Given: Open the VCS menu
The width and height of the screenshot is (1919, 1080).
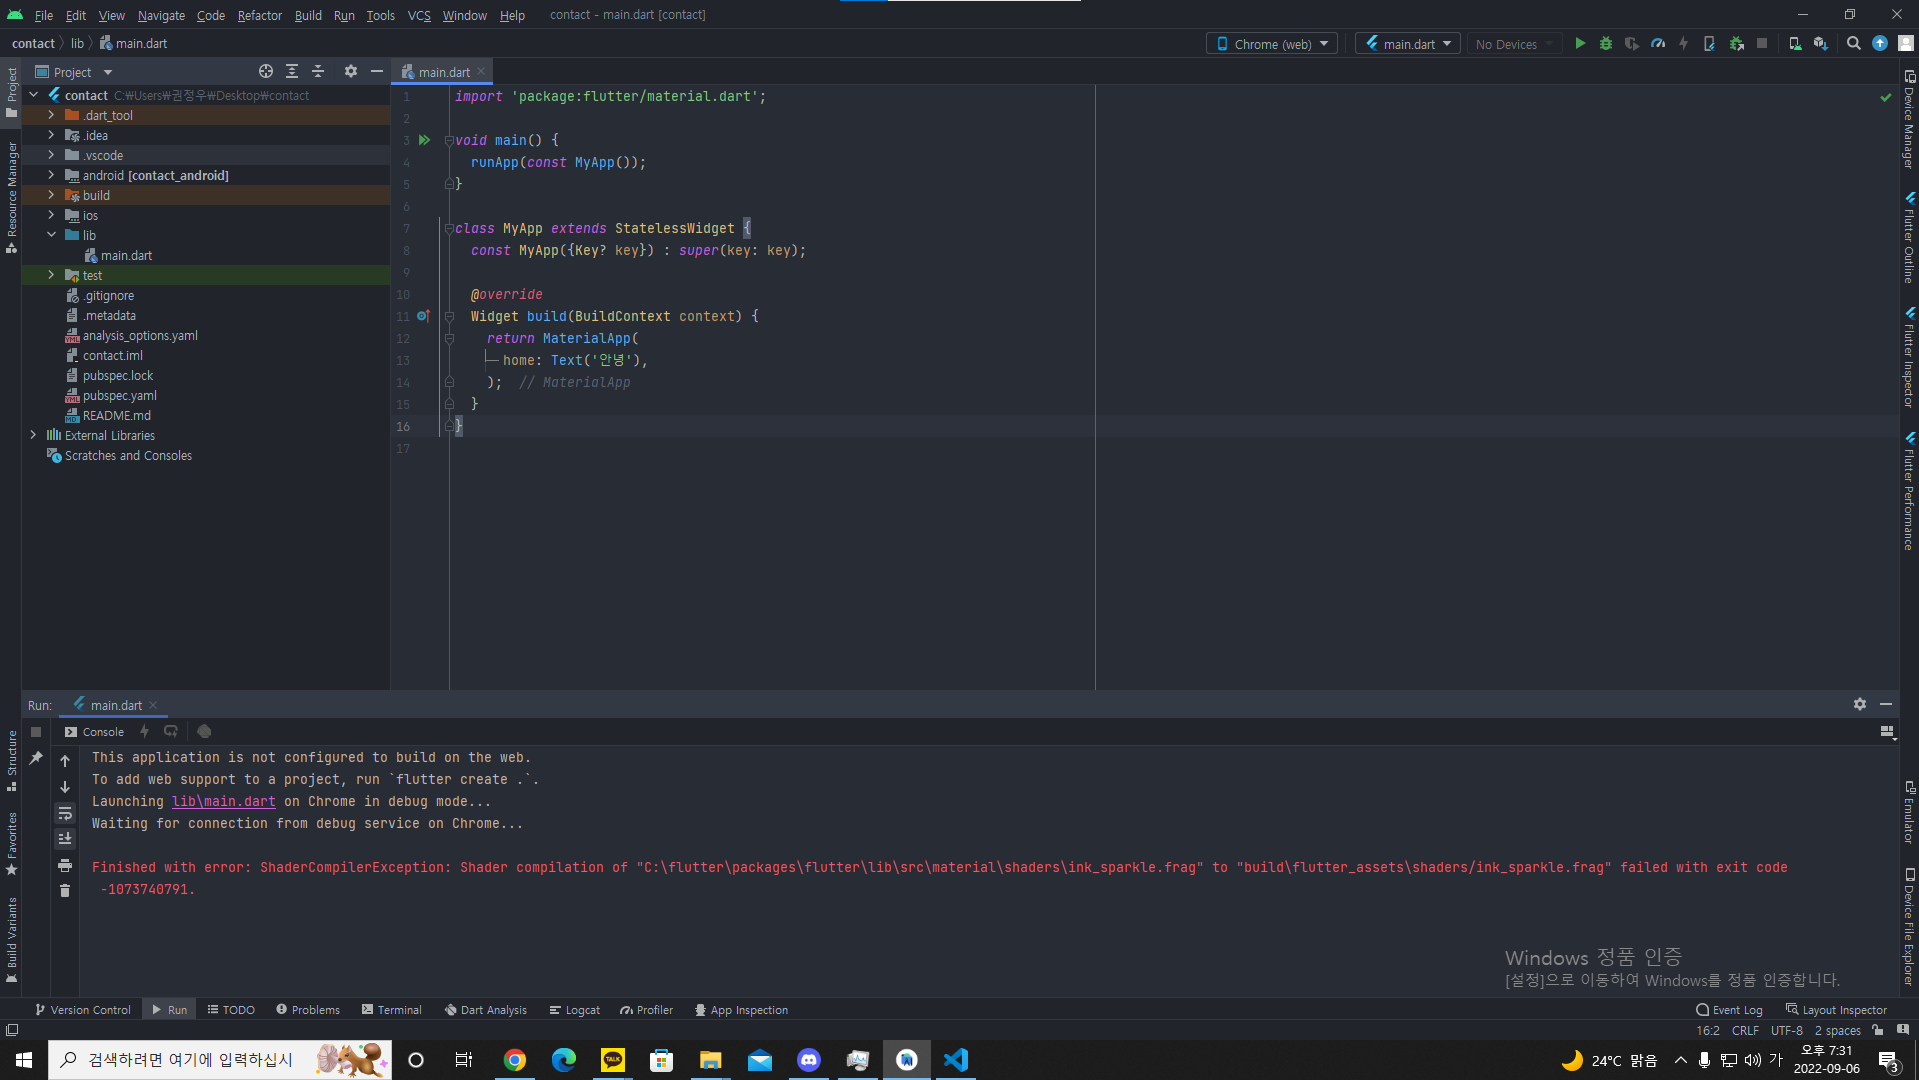Looking at the screenshot, I should click(419, 15).
